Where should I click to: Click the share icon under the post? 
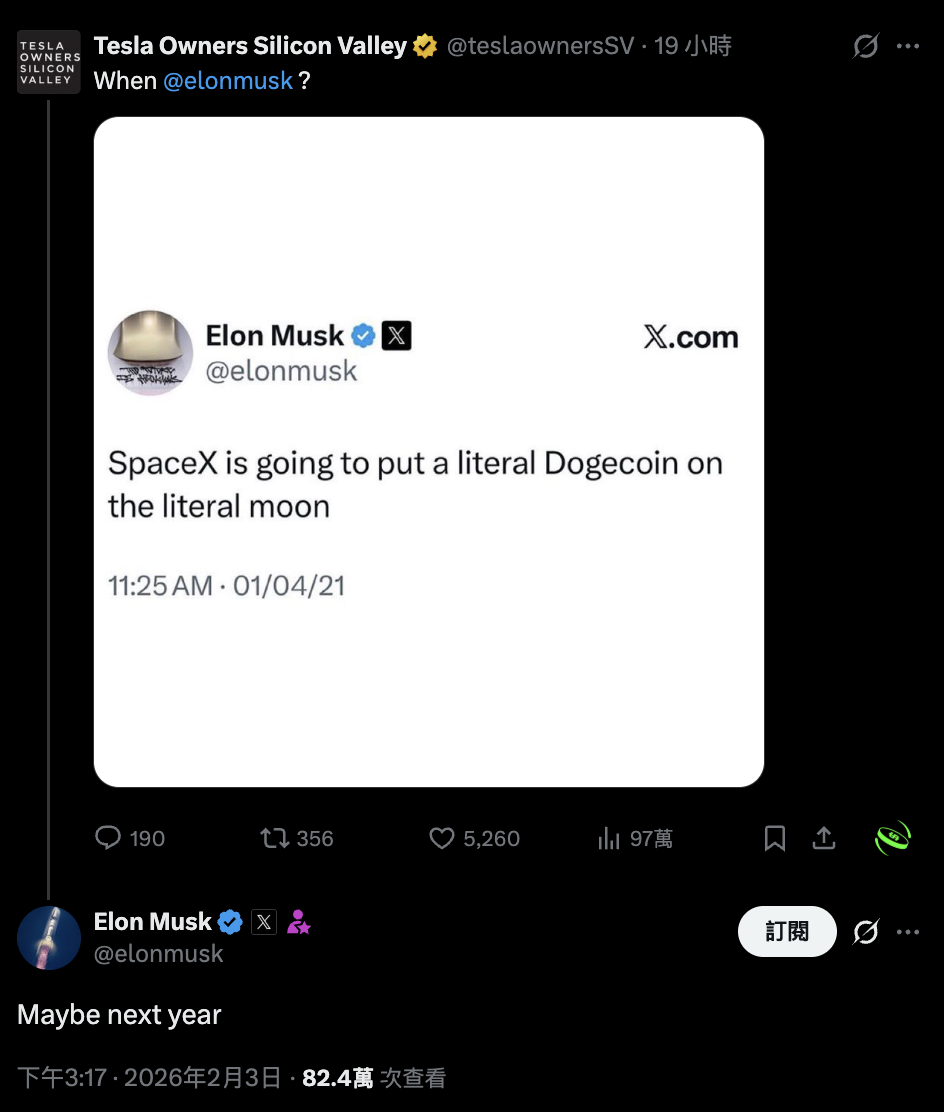(x=824, y=838)
